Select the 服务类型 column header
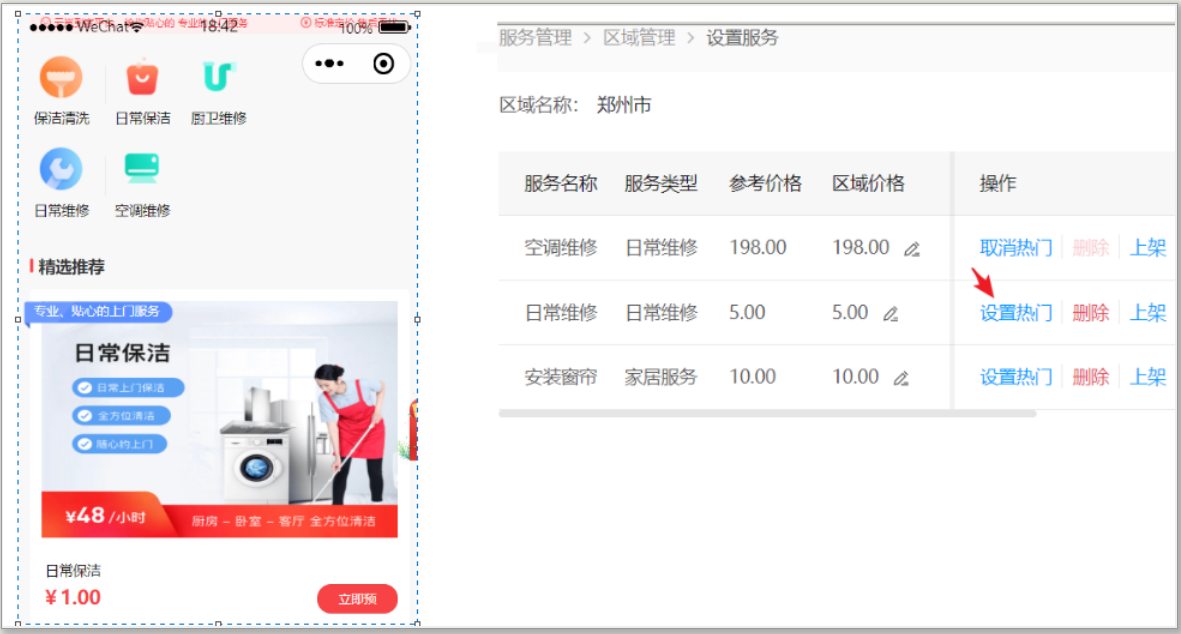The image size is (1181, 634). tap(661, 183)
